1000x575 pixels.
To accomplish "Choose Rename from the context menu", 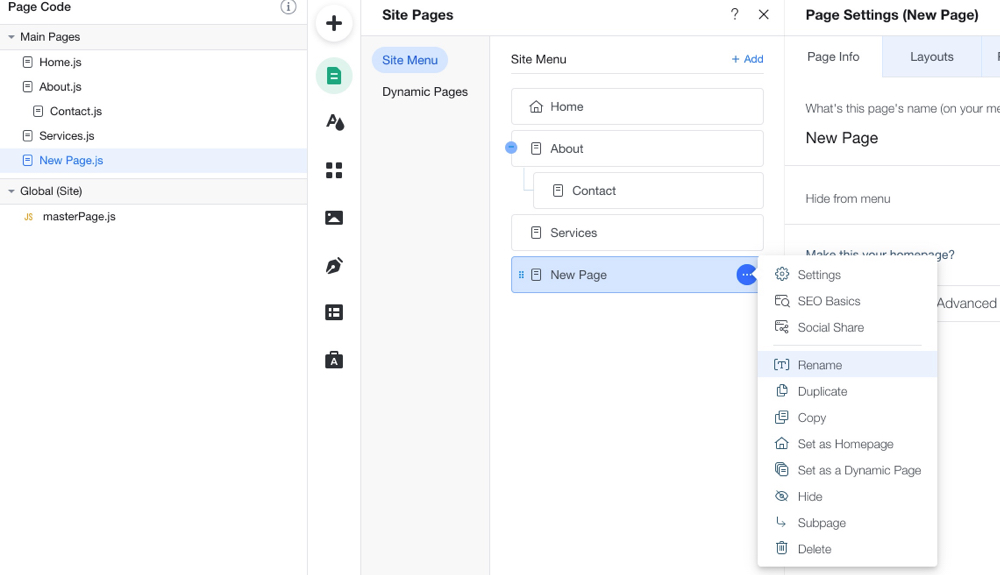I will click(847, 365).
